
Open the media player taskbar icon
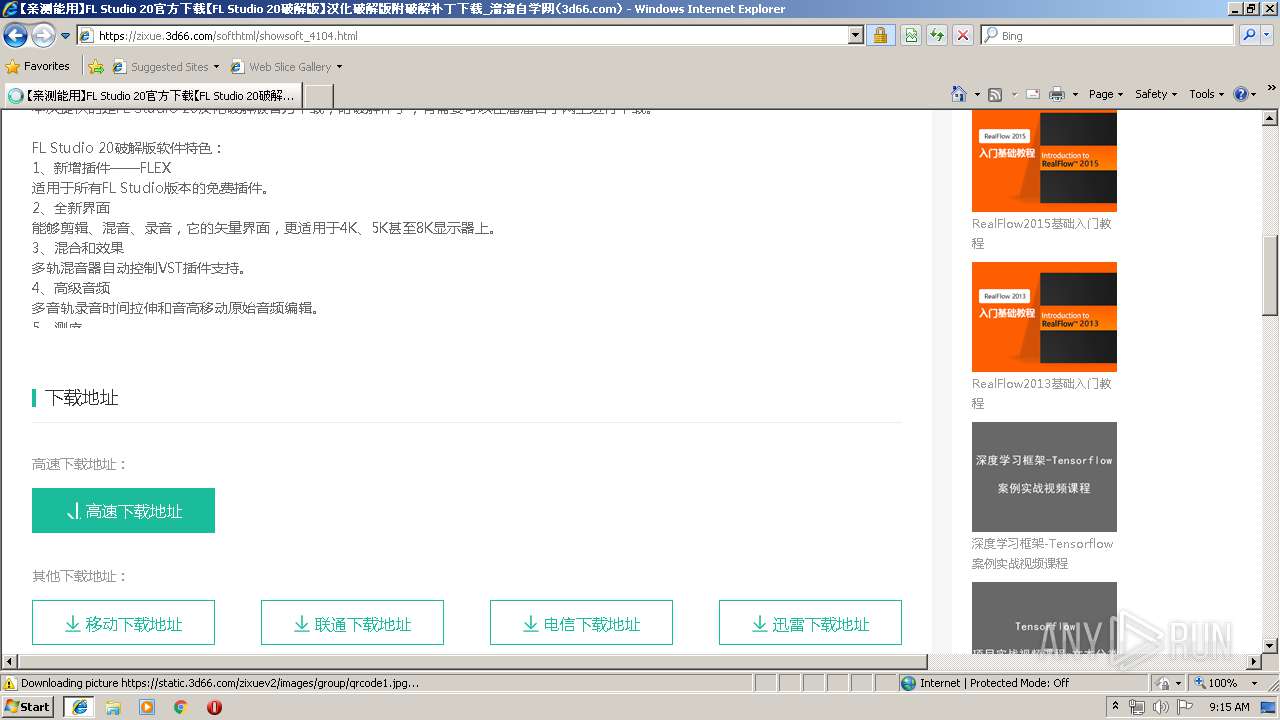[147, 707]
